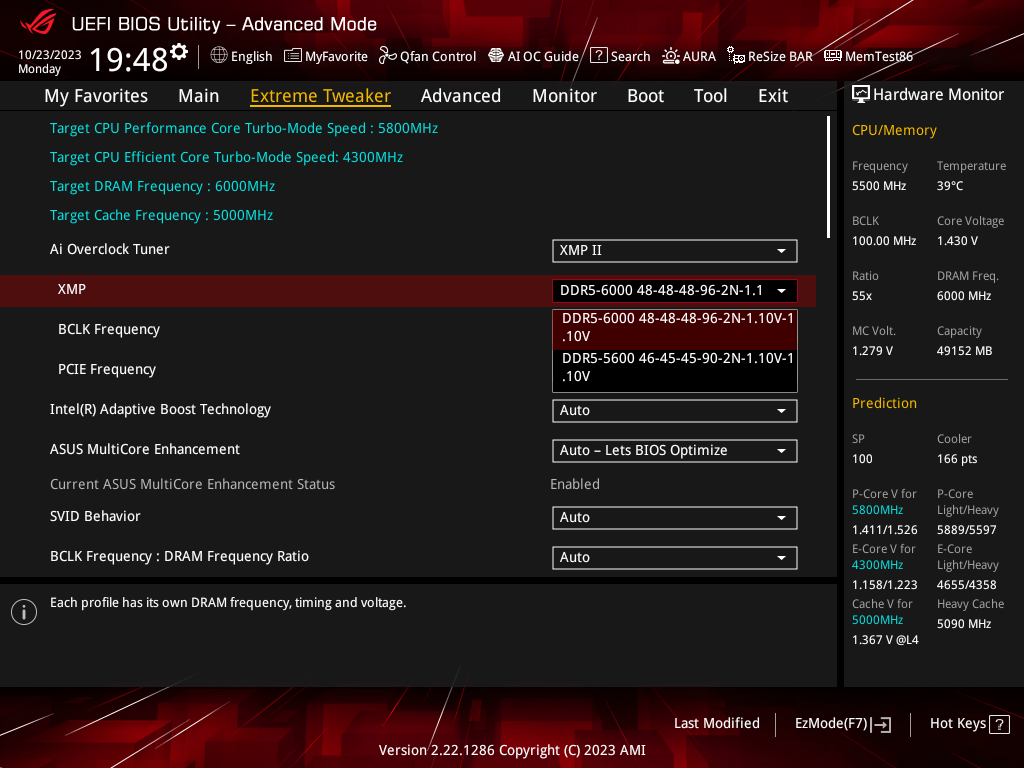The image size is (1024, 768).
Task: Switch to Main tab
Action: 199,96
